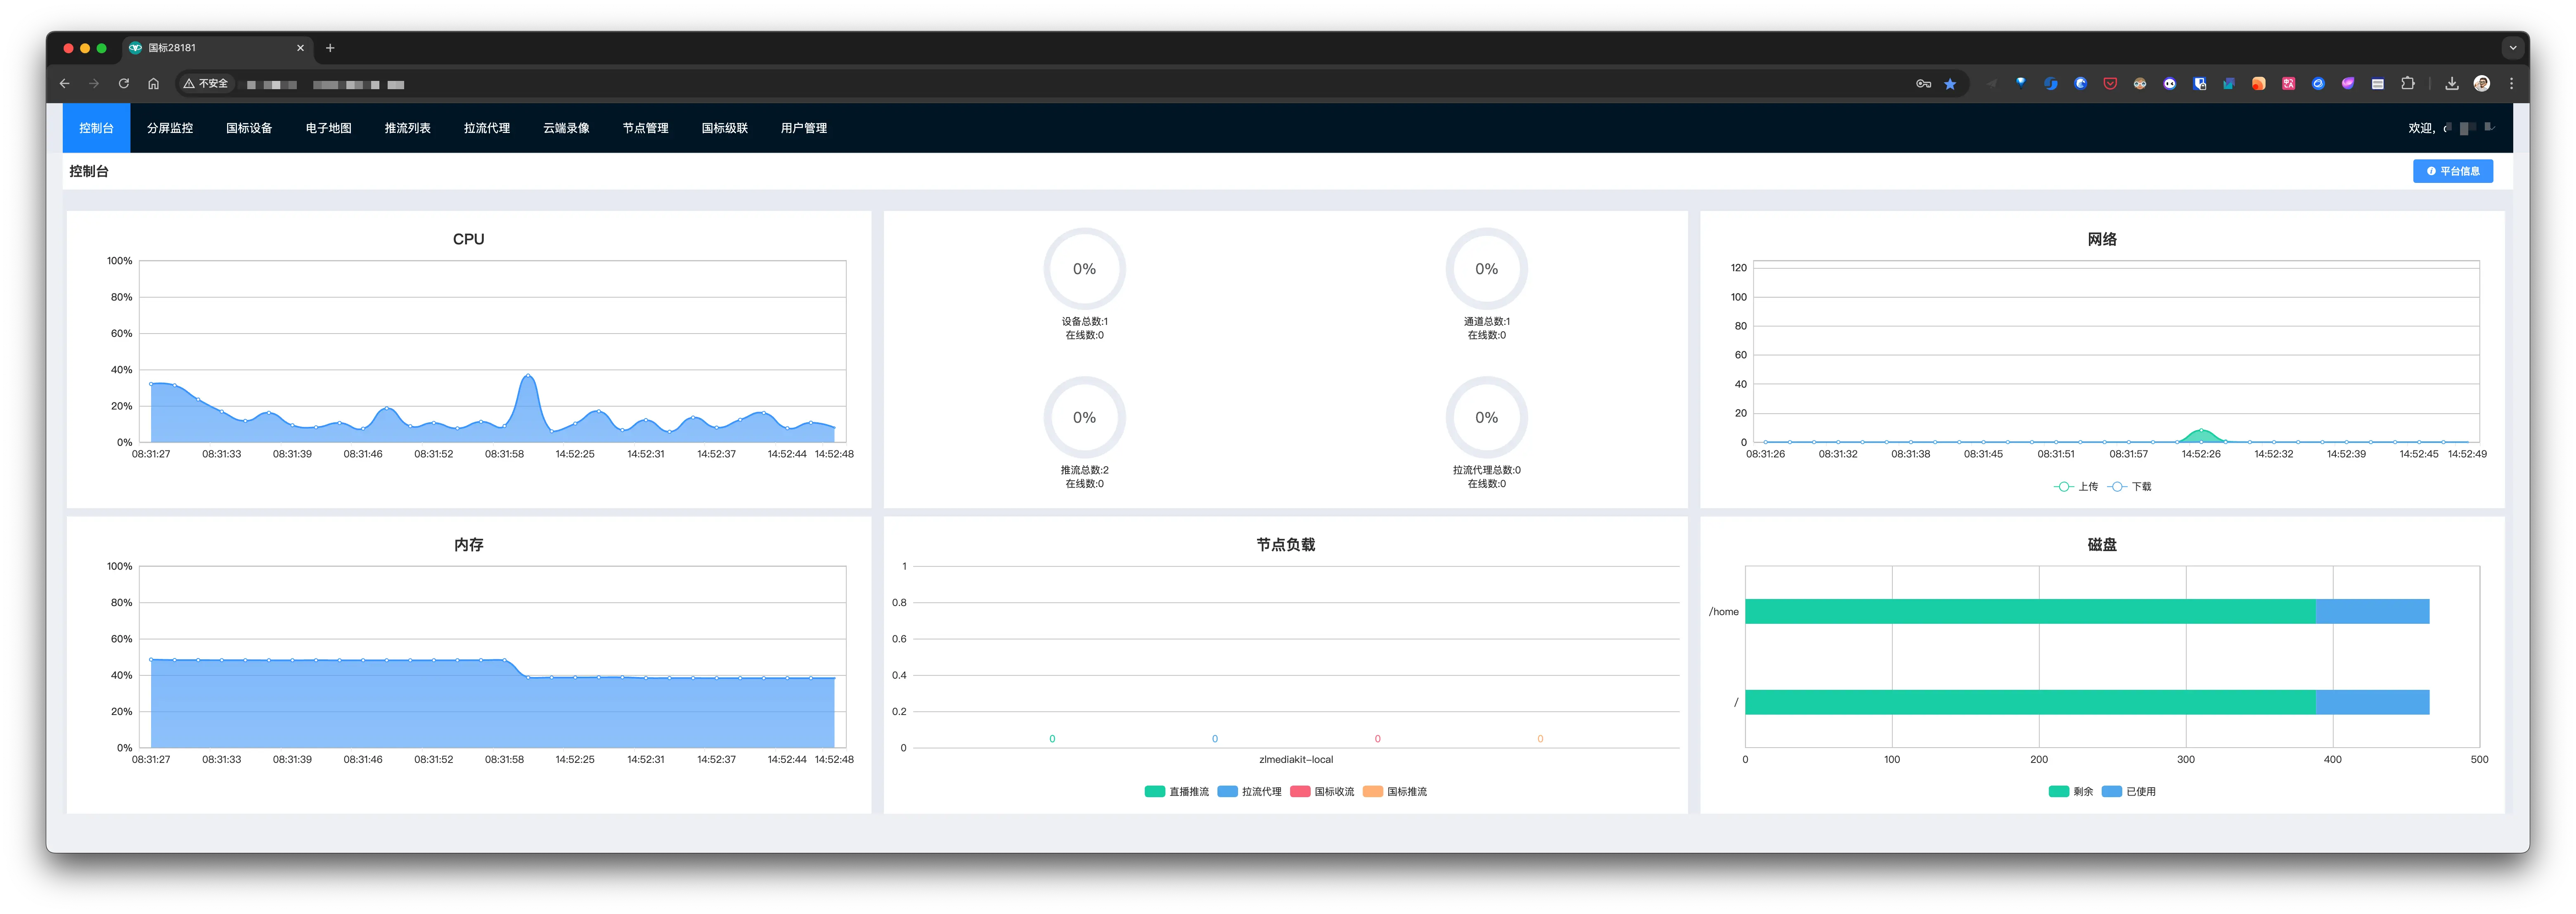Viewport: 2576px width, 914px height.
Task: Click 已使用 blue swatch in disk legend
Action: [x=2111, y=791]
